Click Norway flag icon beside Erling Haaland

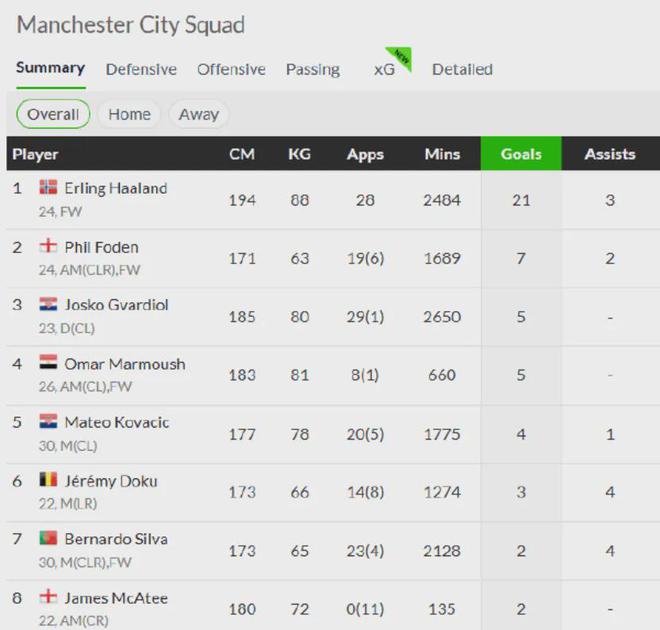coord(48,188)
